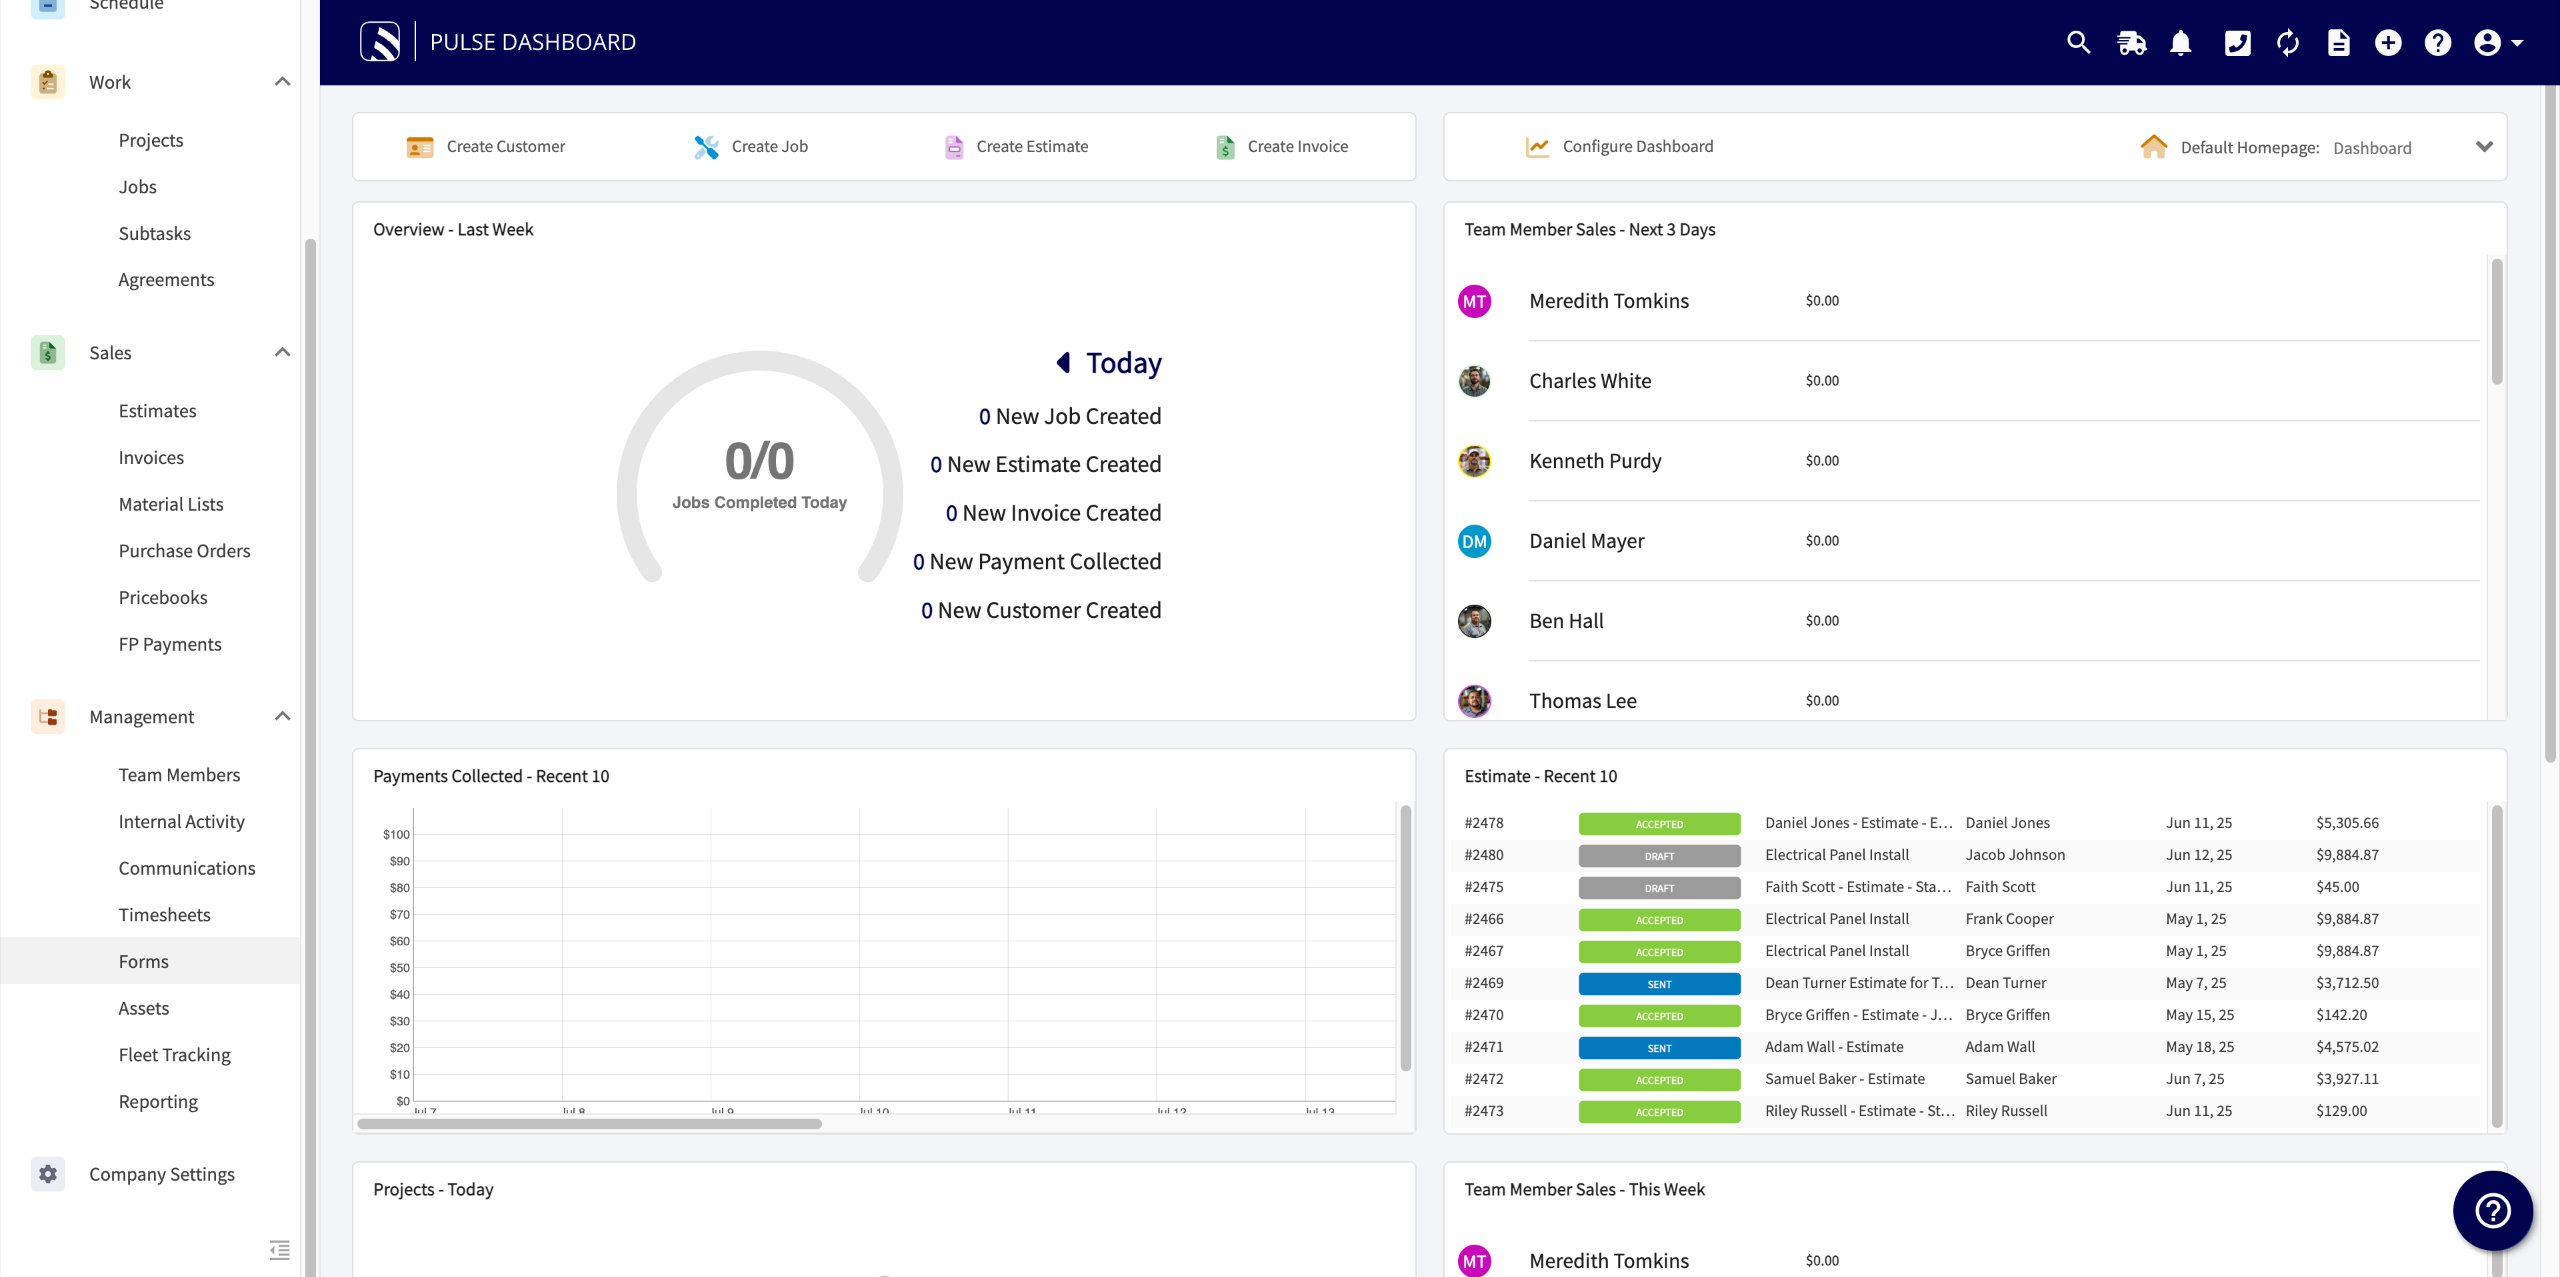Click the search magnifier icon in header
The image size is (2560, 1277).
[x=2078, y=42]
